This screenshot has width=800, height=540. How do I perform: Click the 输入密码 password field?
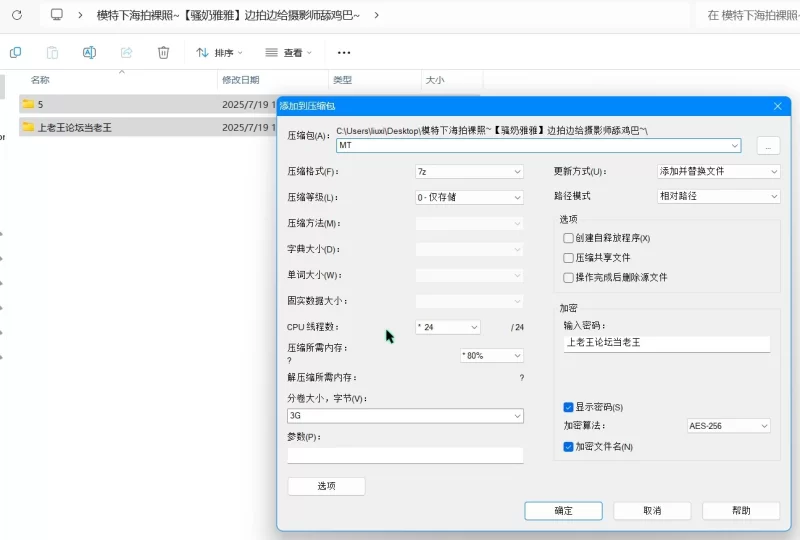pyautogui.click(x=667, y=343)
